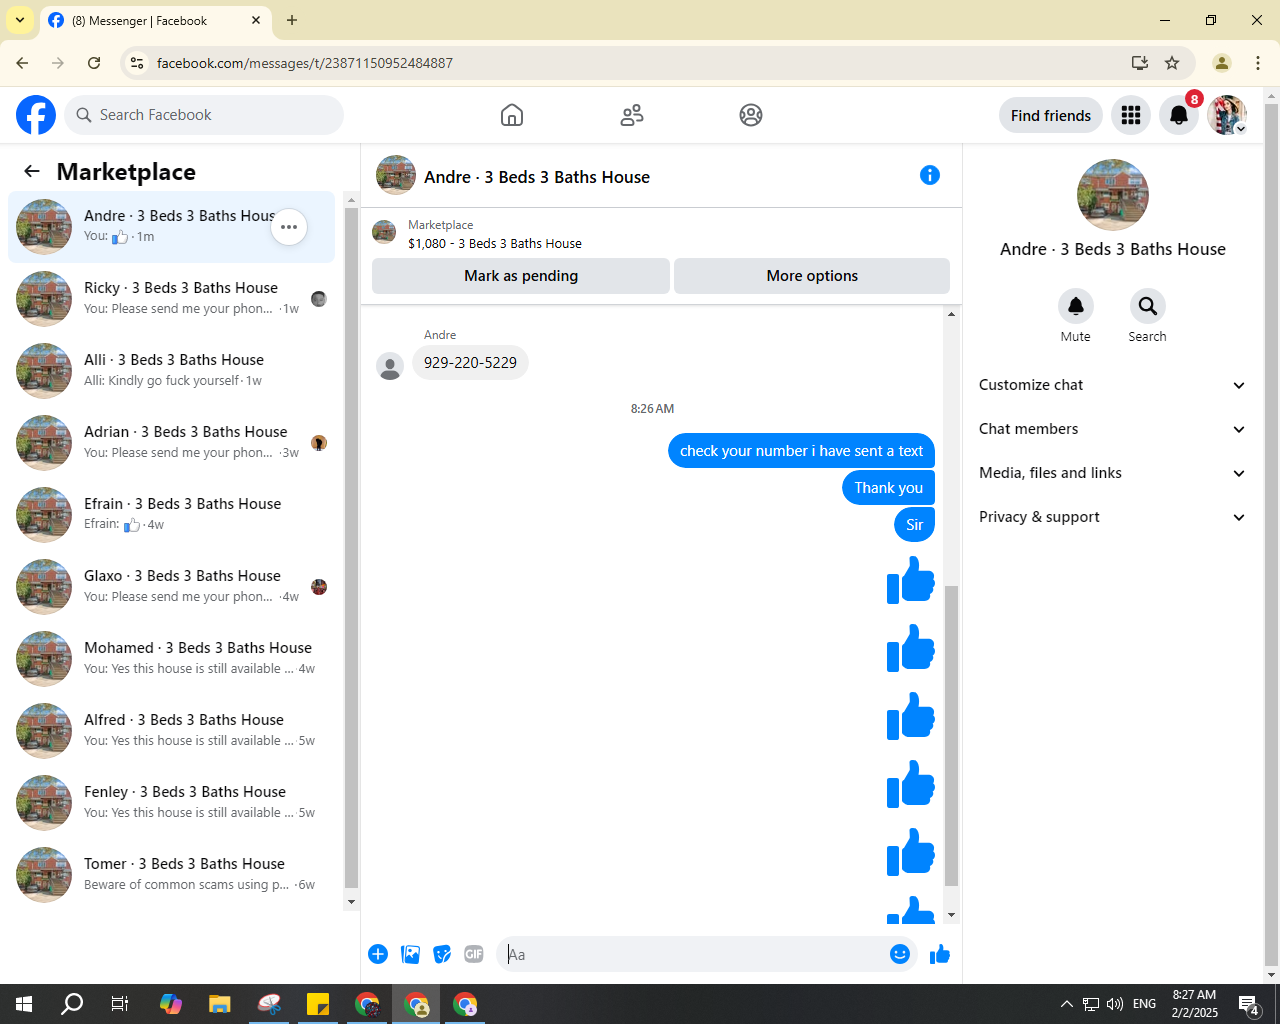Open the Groups icon in top navigation

(x=751, y=115)
